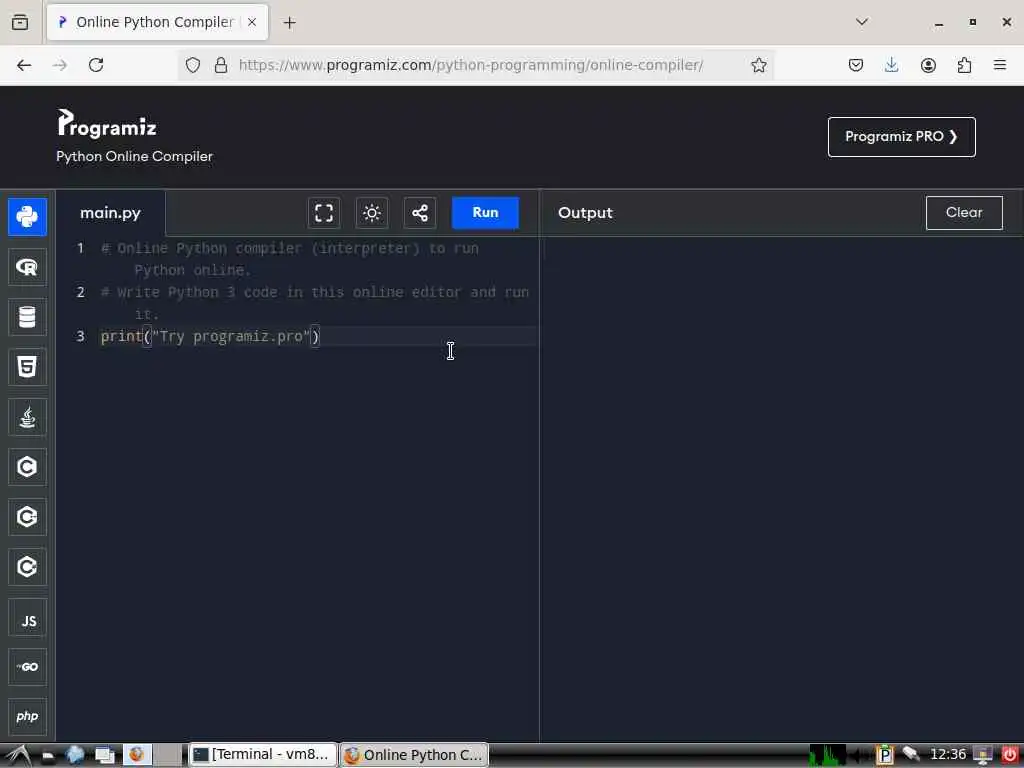Share the code via share icon
1024x768 pixels.
[420, 213]
